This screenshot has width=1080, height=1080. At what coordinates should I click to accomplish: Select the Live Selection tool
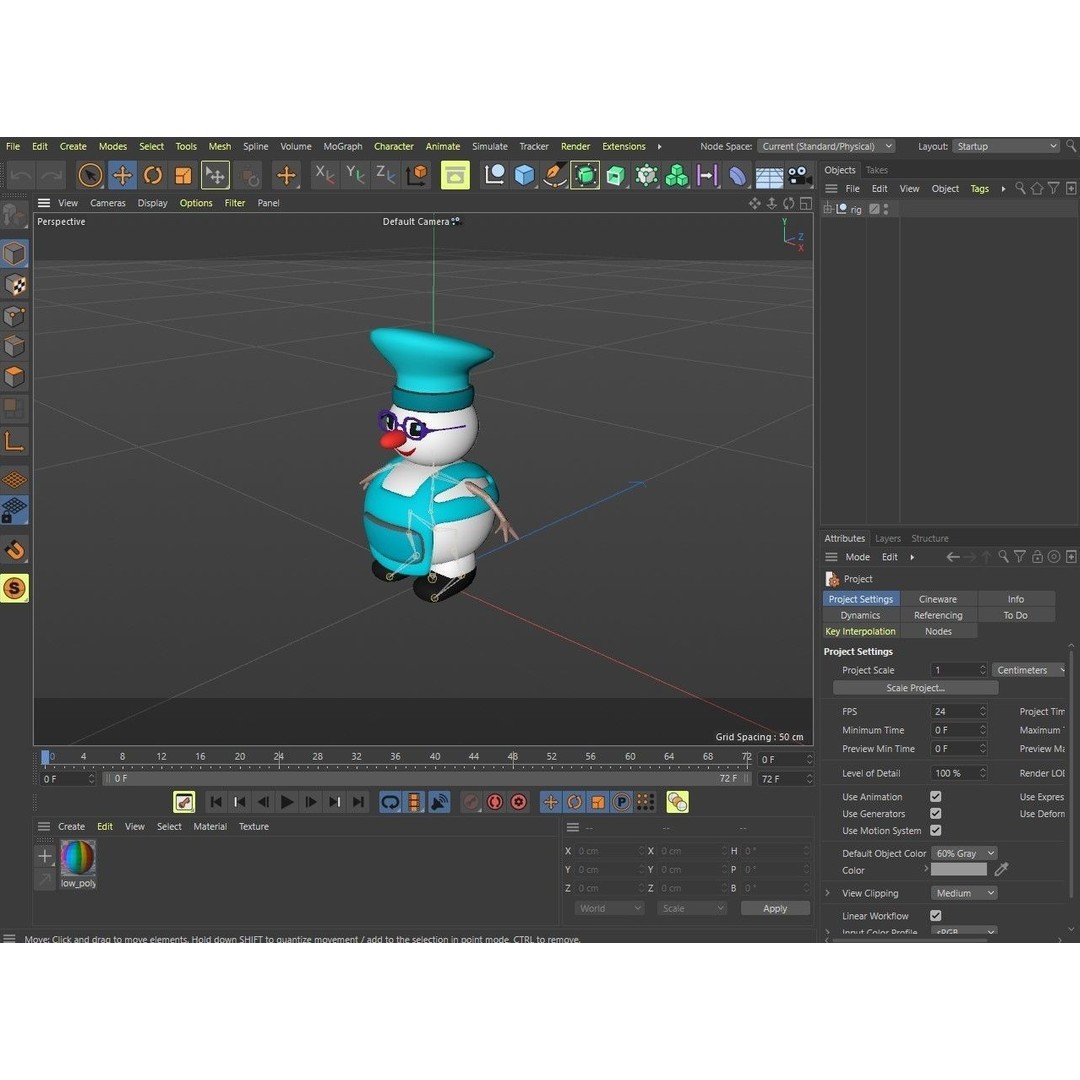[x=89, y=175]
